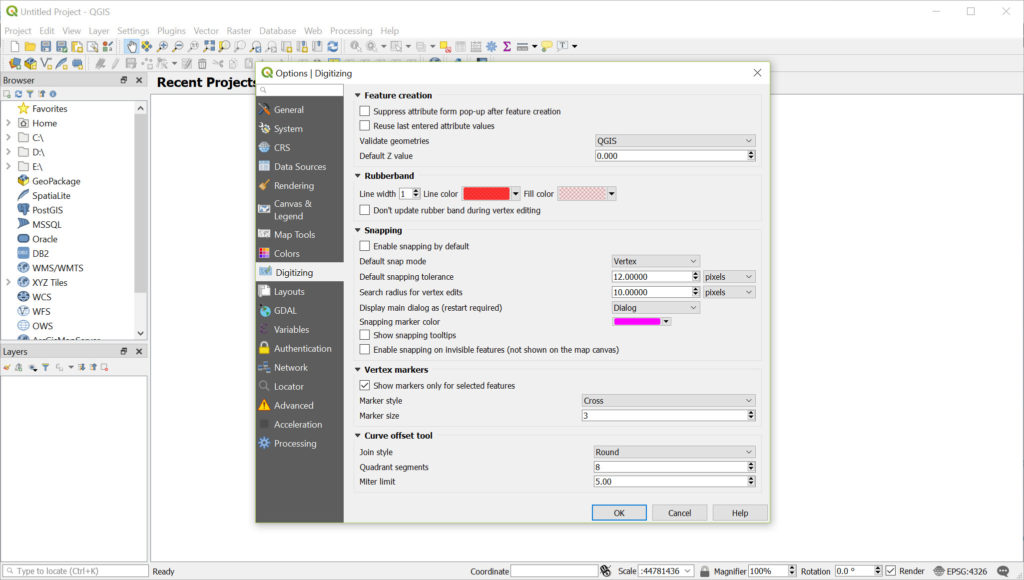Toggle Suppress attribute form pop-up checkbox
This screenshot has height=580, width=1024.
pyautogui.click(x=364, y=112)
